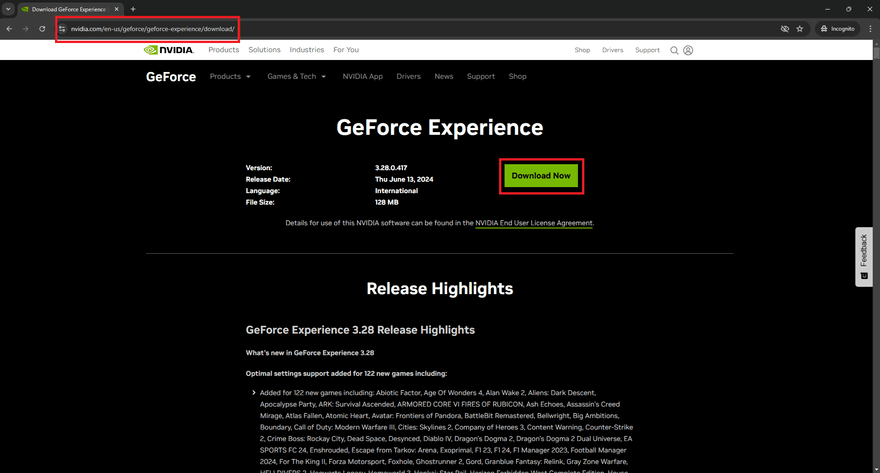The width and height of the screenshot is (880, 473).
Task: Restore down the browser window
Action: tap(849, 9)
